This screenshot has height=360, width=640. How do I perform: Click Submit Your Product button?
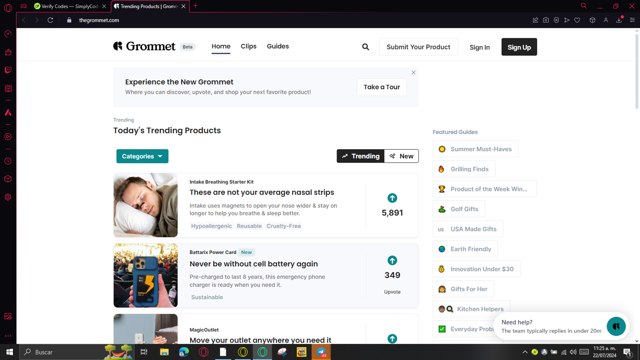coord(418,47)
